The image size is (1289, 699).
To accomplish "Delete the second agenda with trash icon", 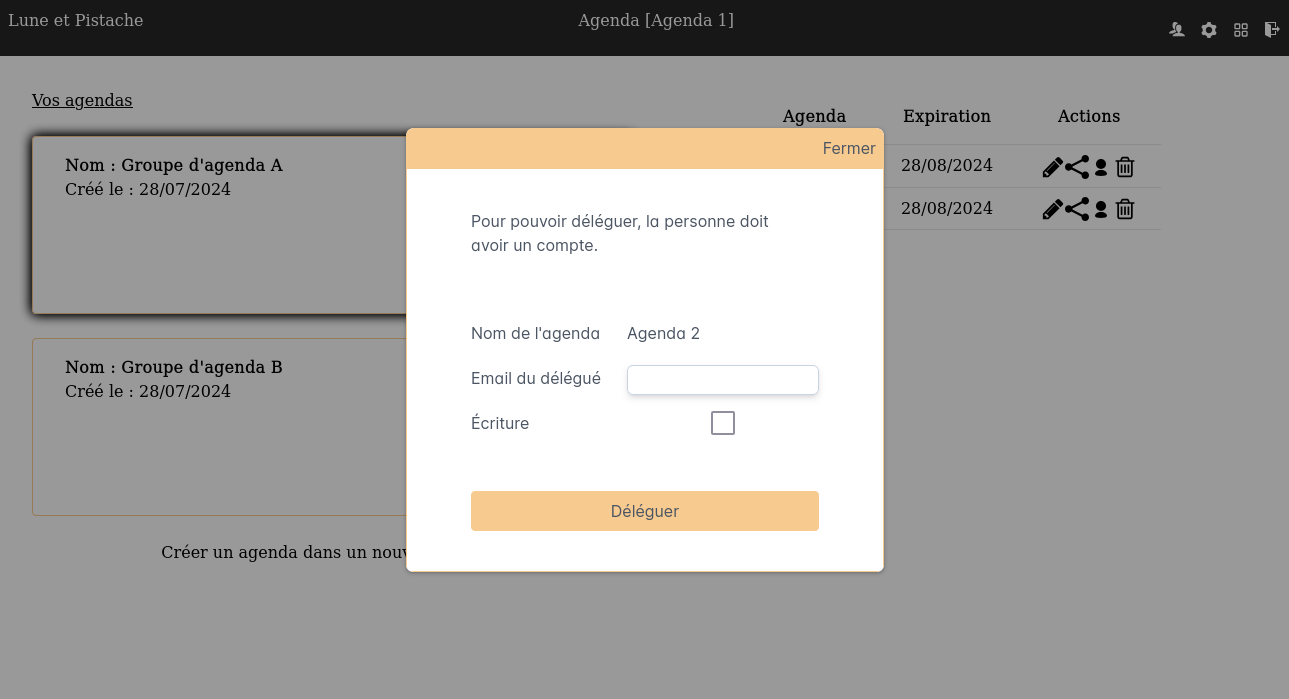I will [1125, 209].
